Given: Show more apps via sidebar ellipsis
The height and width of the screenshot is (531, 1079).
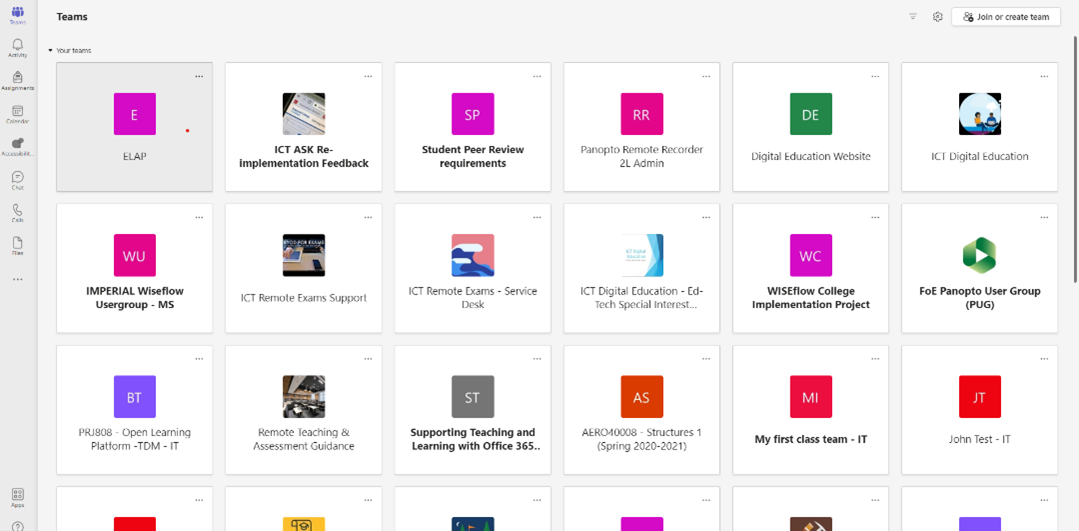Looking at the screenshot, I should [17, 280].
